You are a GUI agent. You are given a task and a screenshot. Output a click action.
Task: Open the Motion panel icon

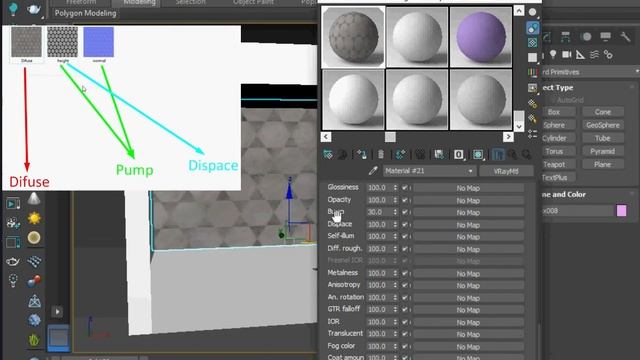point(587,37)
